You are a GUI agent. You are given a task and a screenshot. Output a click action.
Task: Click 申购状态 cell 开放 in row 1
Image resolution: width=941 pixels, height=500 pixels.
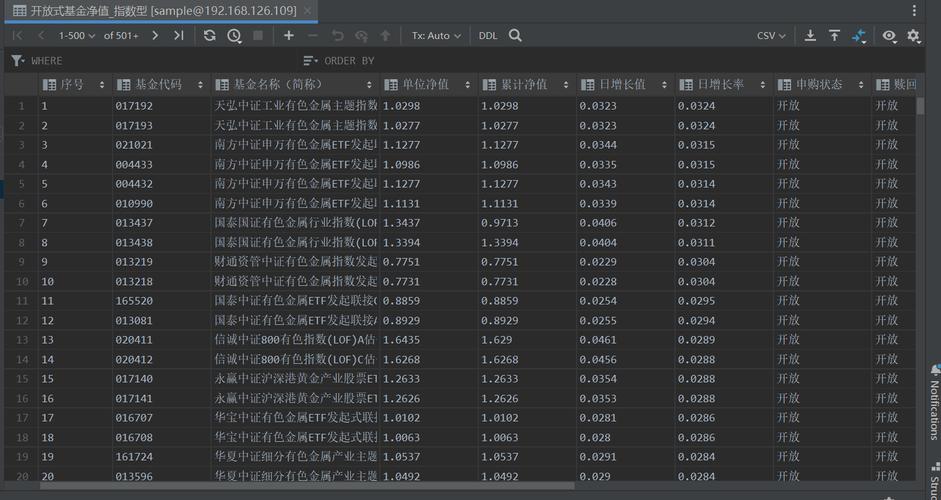(822, 106)
